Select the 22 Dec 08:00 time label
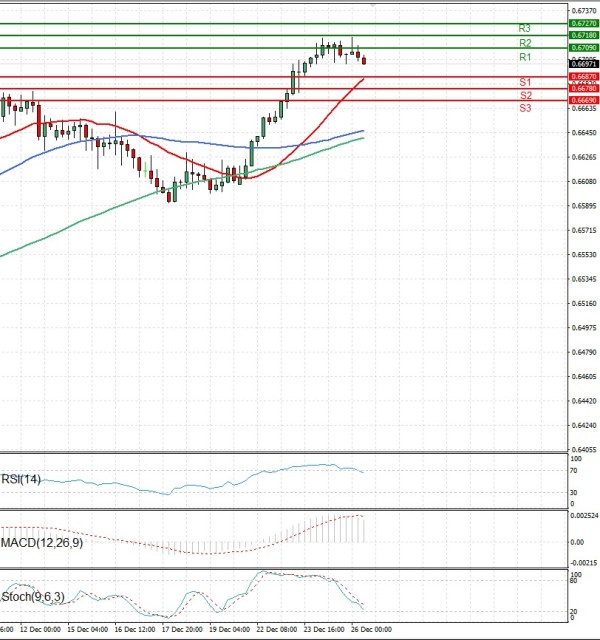The height and width of the screenshot is (640, 600). click(275, 631)
